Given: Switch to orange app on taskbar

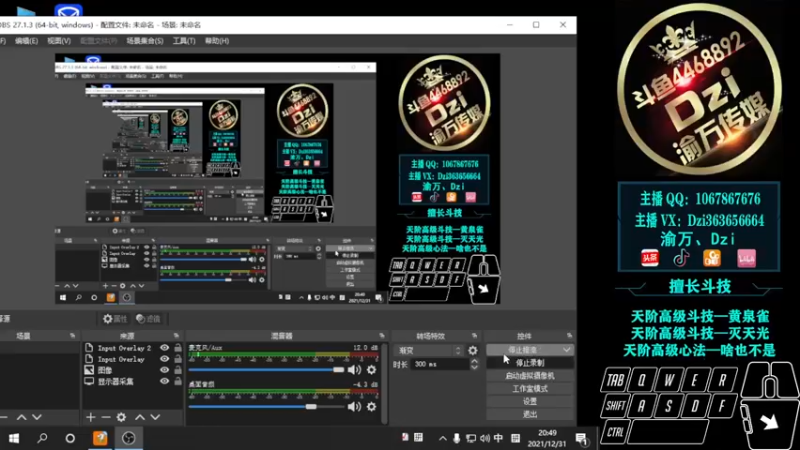Looking at the screenshot, I should click(x=100, y=438).
